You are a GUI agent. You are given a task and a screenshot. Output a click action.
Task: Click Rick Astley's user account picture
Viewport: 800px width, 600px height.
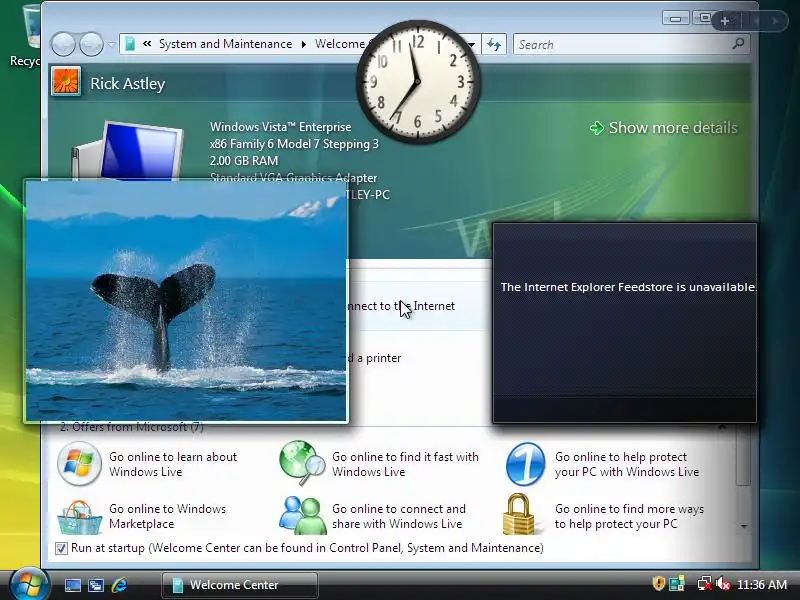66,82
